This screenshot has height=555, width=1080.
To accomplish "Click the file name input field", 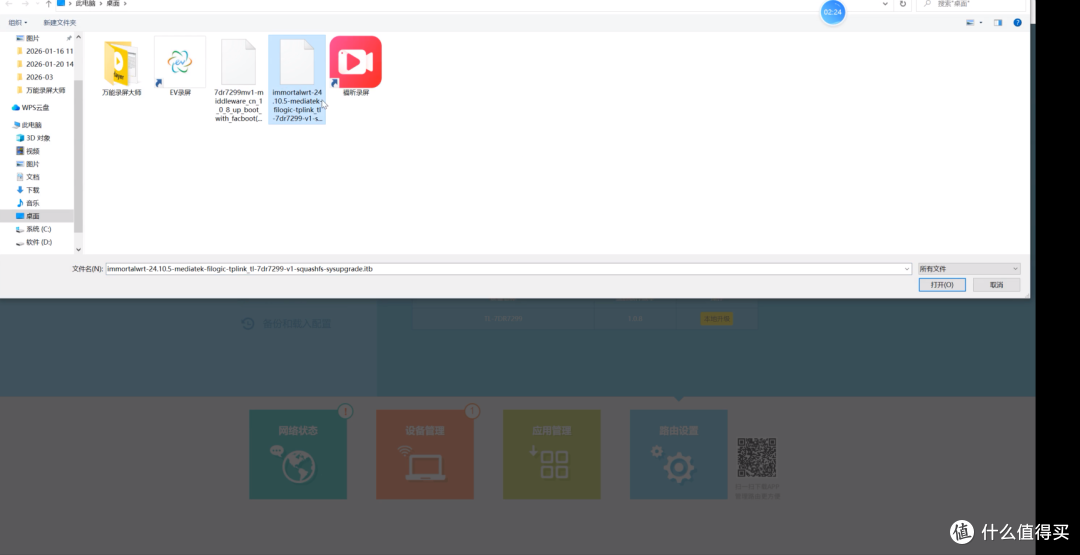I will click(x=508, y=269).
